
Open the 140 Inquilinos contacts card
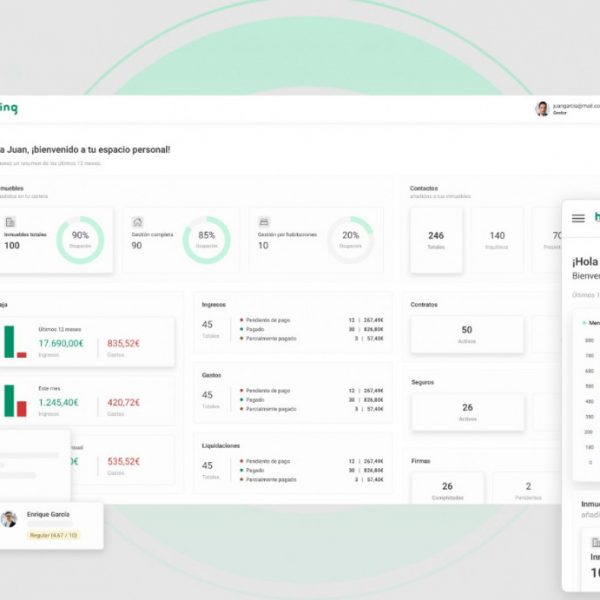497,240
